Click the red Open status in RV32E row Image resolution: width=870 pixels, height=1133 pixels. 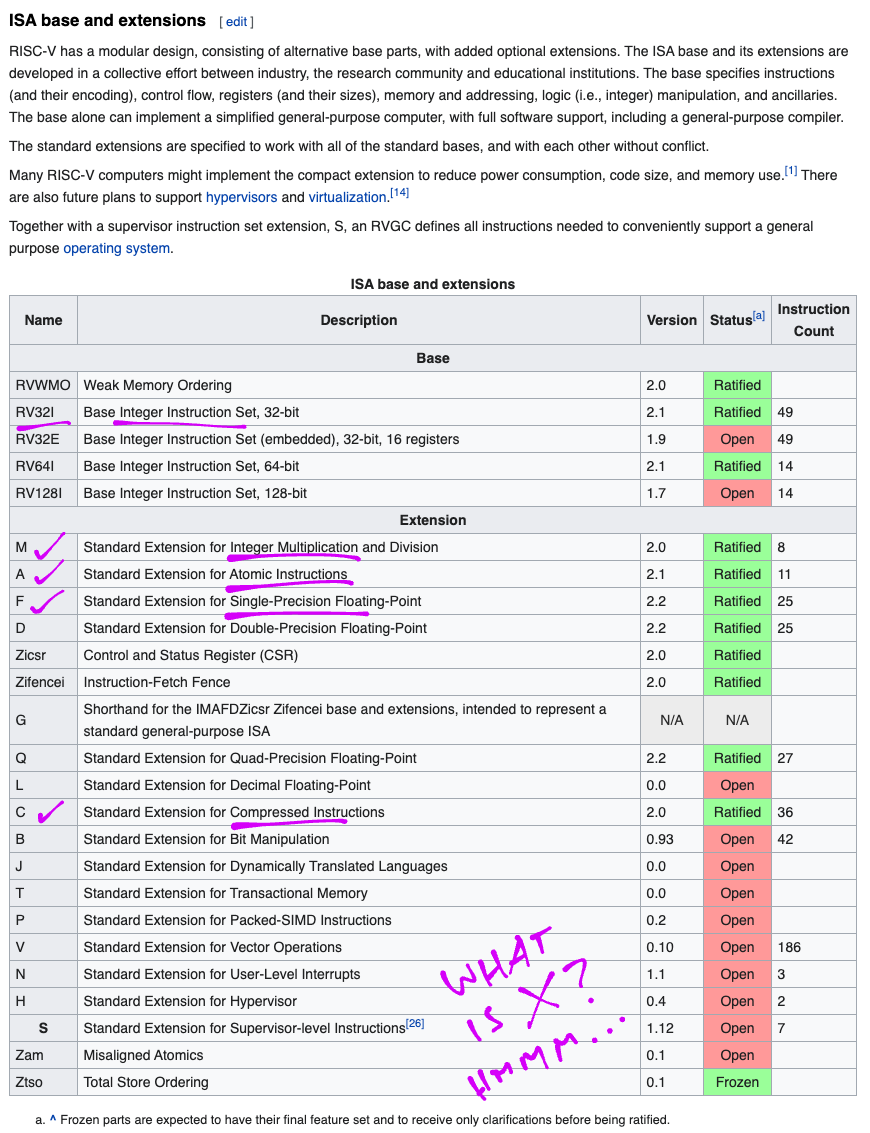[737, 439]
